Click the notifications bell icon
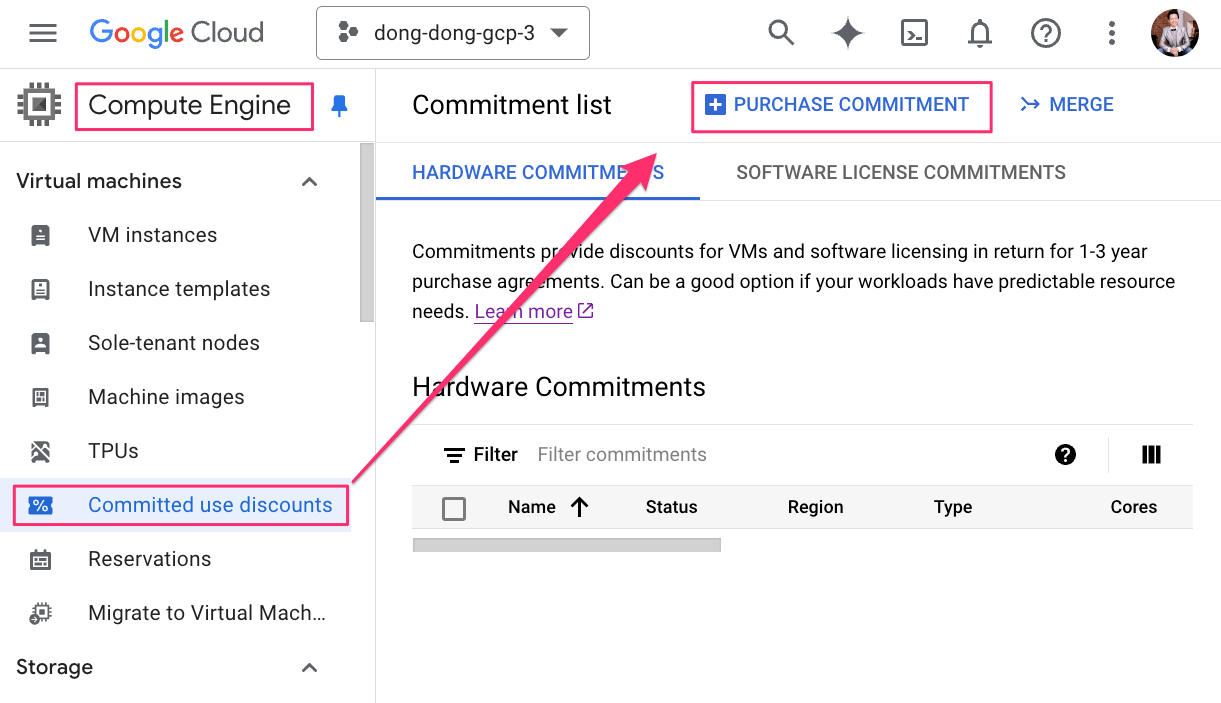 pyautogui.click(x=980, y=33)
